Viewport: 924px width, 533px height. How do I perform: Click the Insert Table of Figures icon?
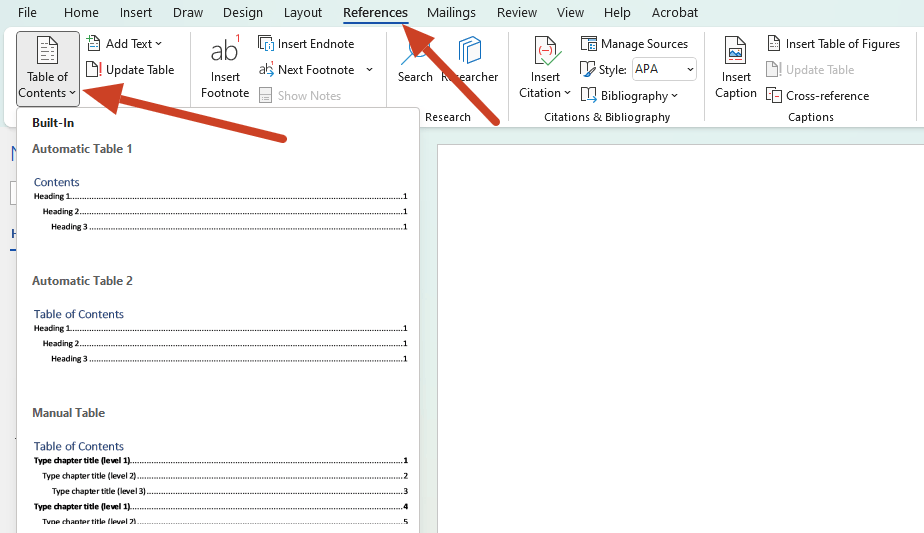[x=774, y=43]
